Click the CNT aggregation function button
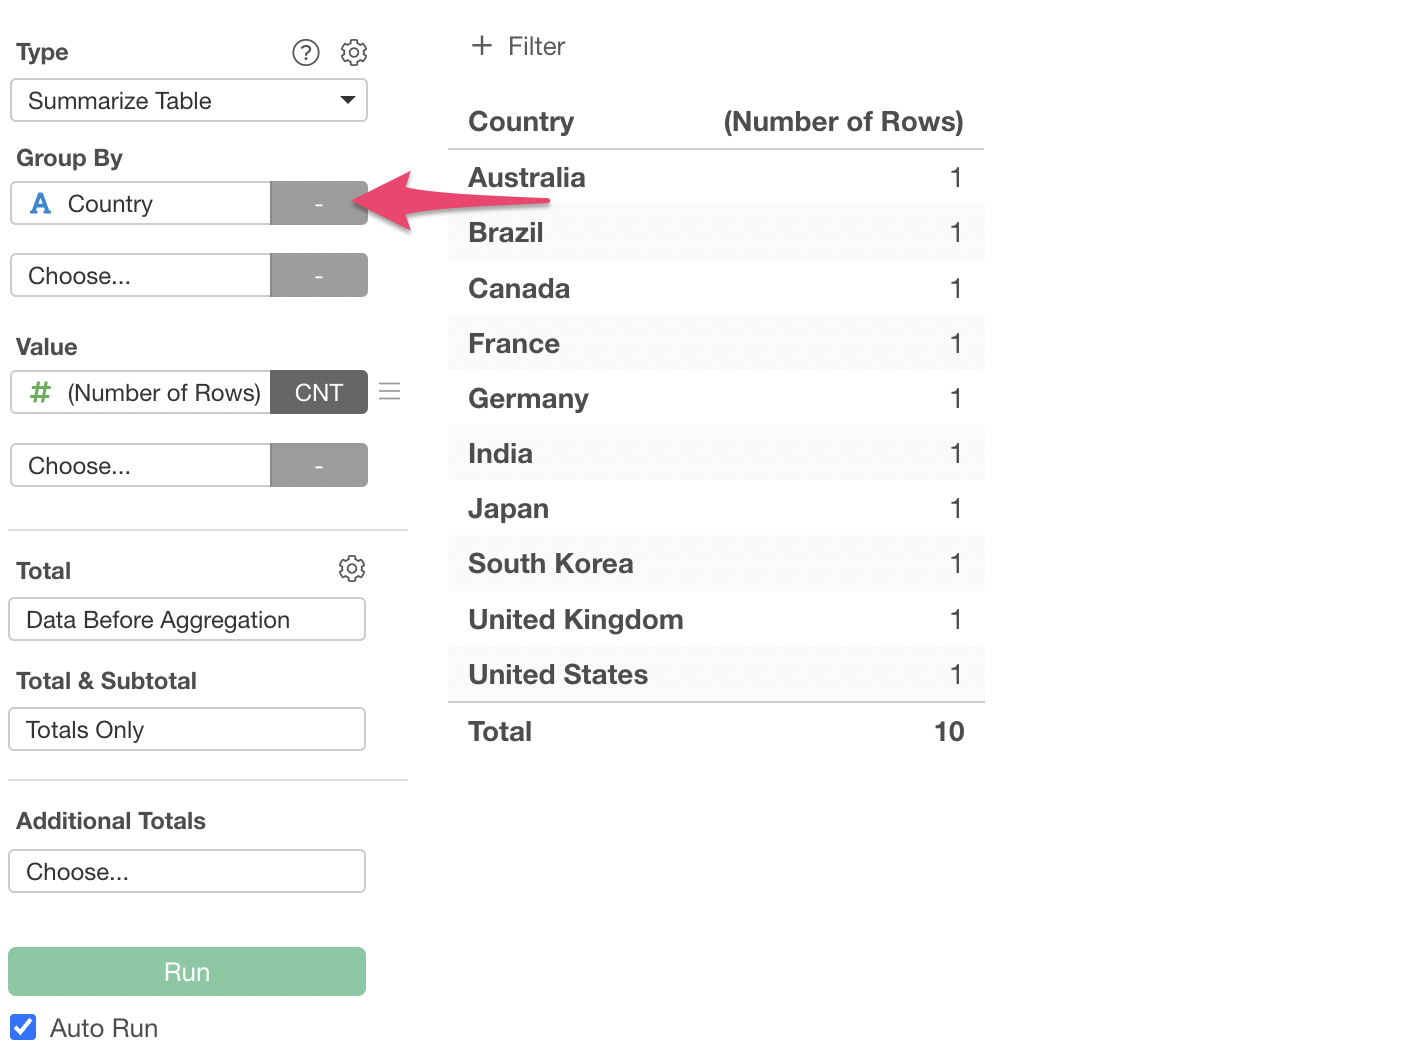1428x1058 pixels. pyautogui.click(x=318, y=393)
